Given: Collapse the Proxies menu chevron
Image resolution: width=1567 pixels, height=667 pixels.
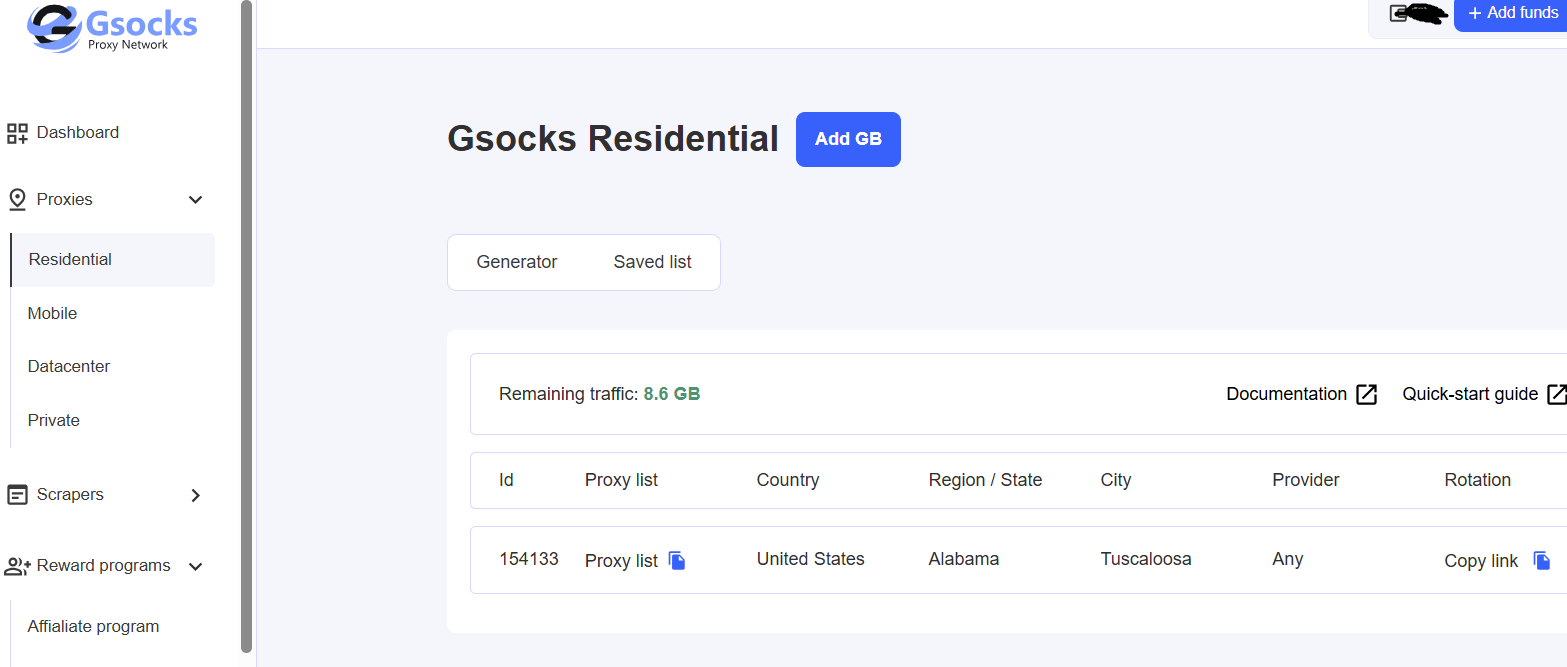Looking at the screenshot, I should tap(196, 200).
